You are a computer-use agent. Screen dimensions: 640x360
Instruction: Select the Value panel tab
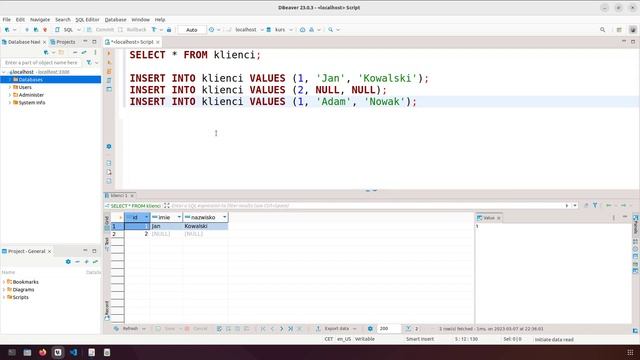489,218
